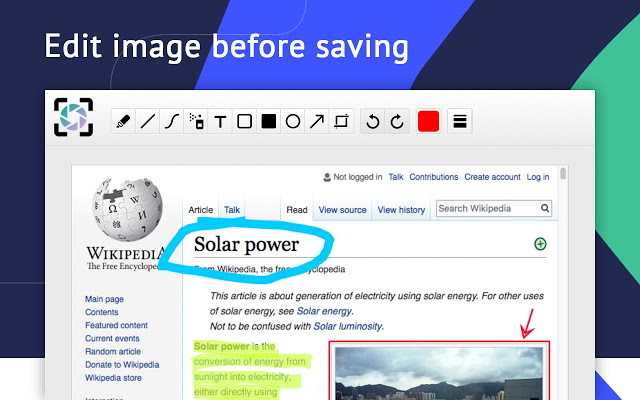The width and height of the screenshot is (640, 400).
Task: Select the arrow drawing tool
Action: (317, 121)
